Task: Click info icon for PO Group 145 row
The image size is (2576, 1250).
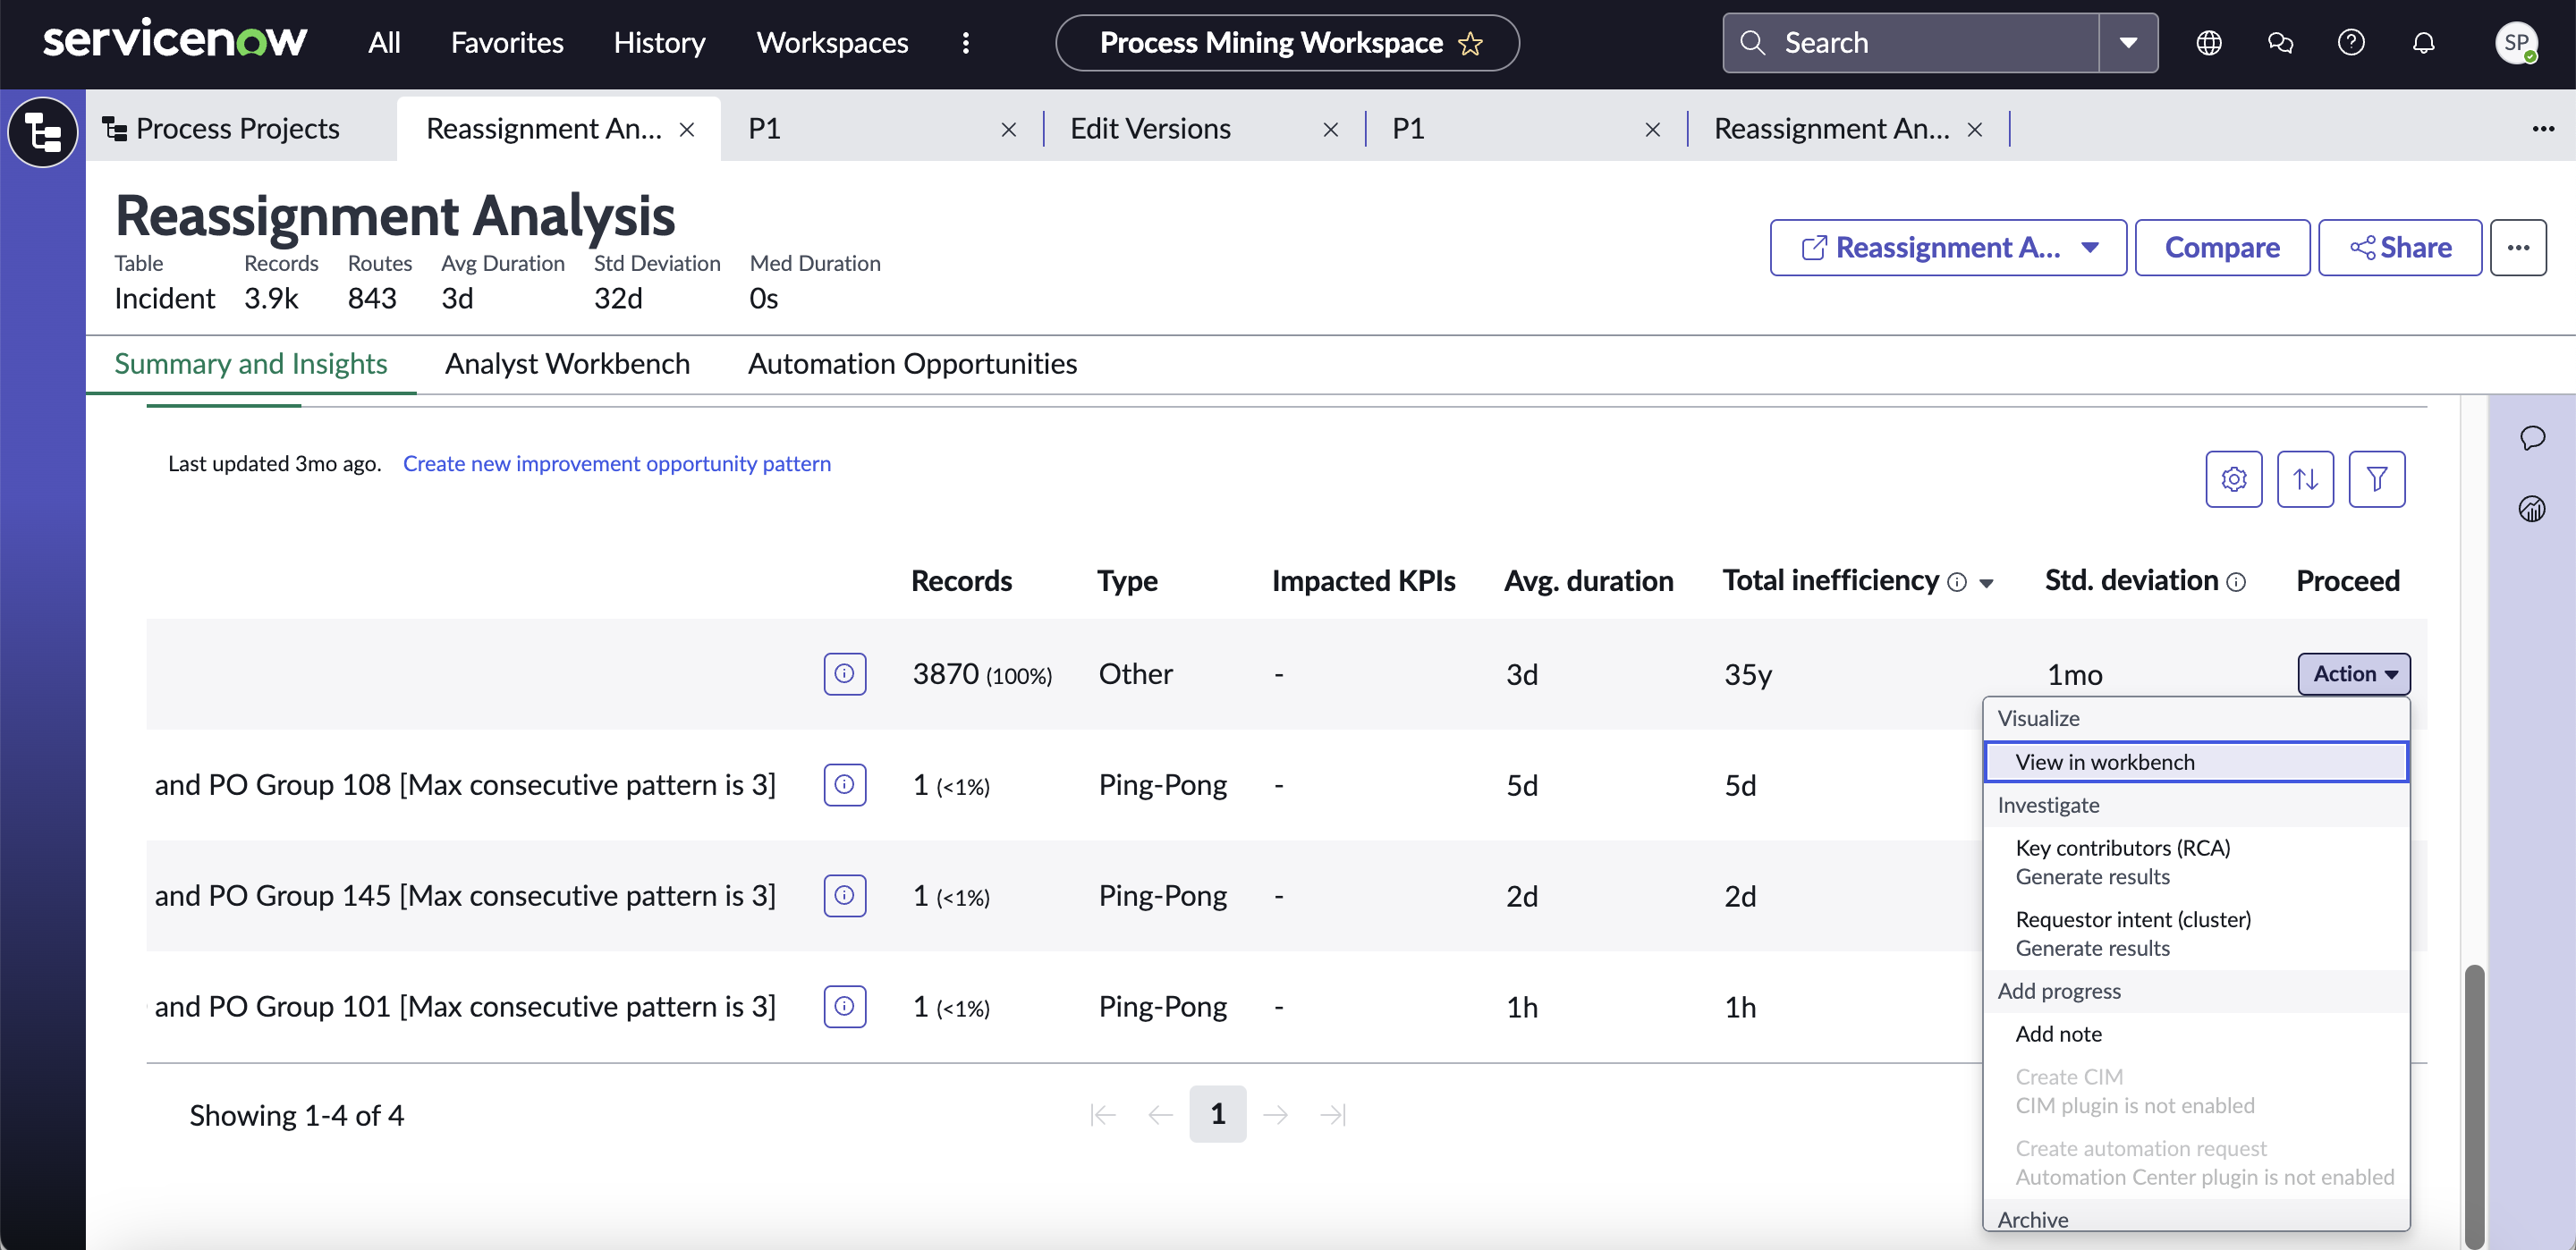Action: coord(844,895)
